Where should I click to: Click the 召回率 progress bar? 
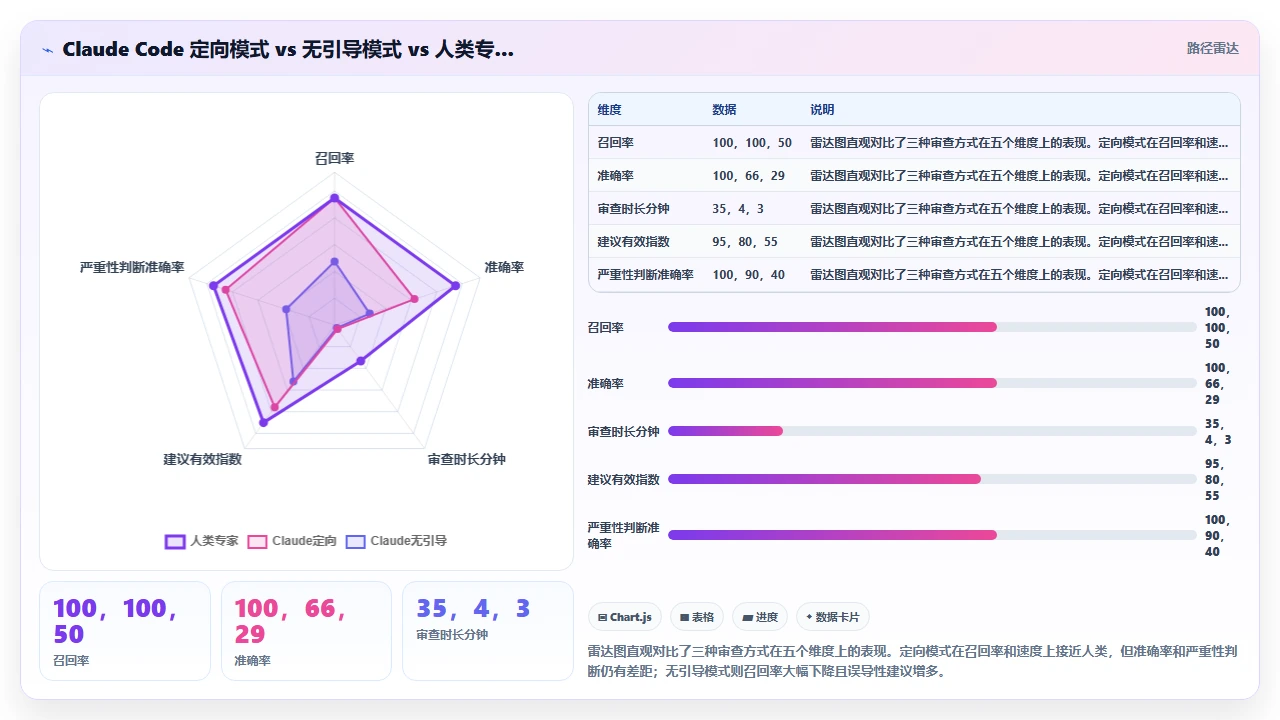click(932, 327)
